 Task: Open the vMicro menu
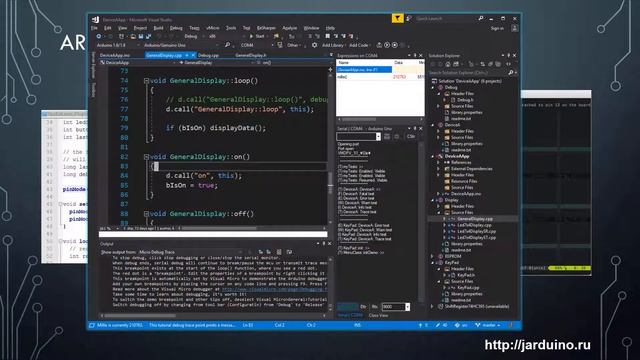pyautogui.click(x=213, y=28)
